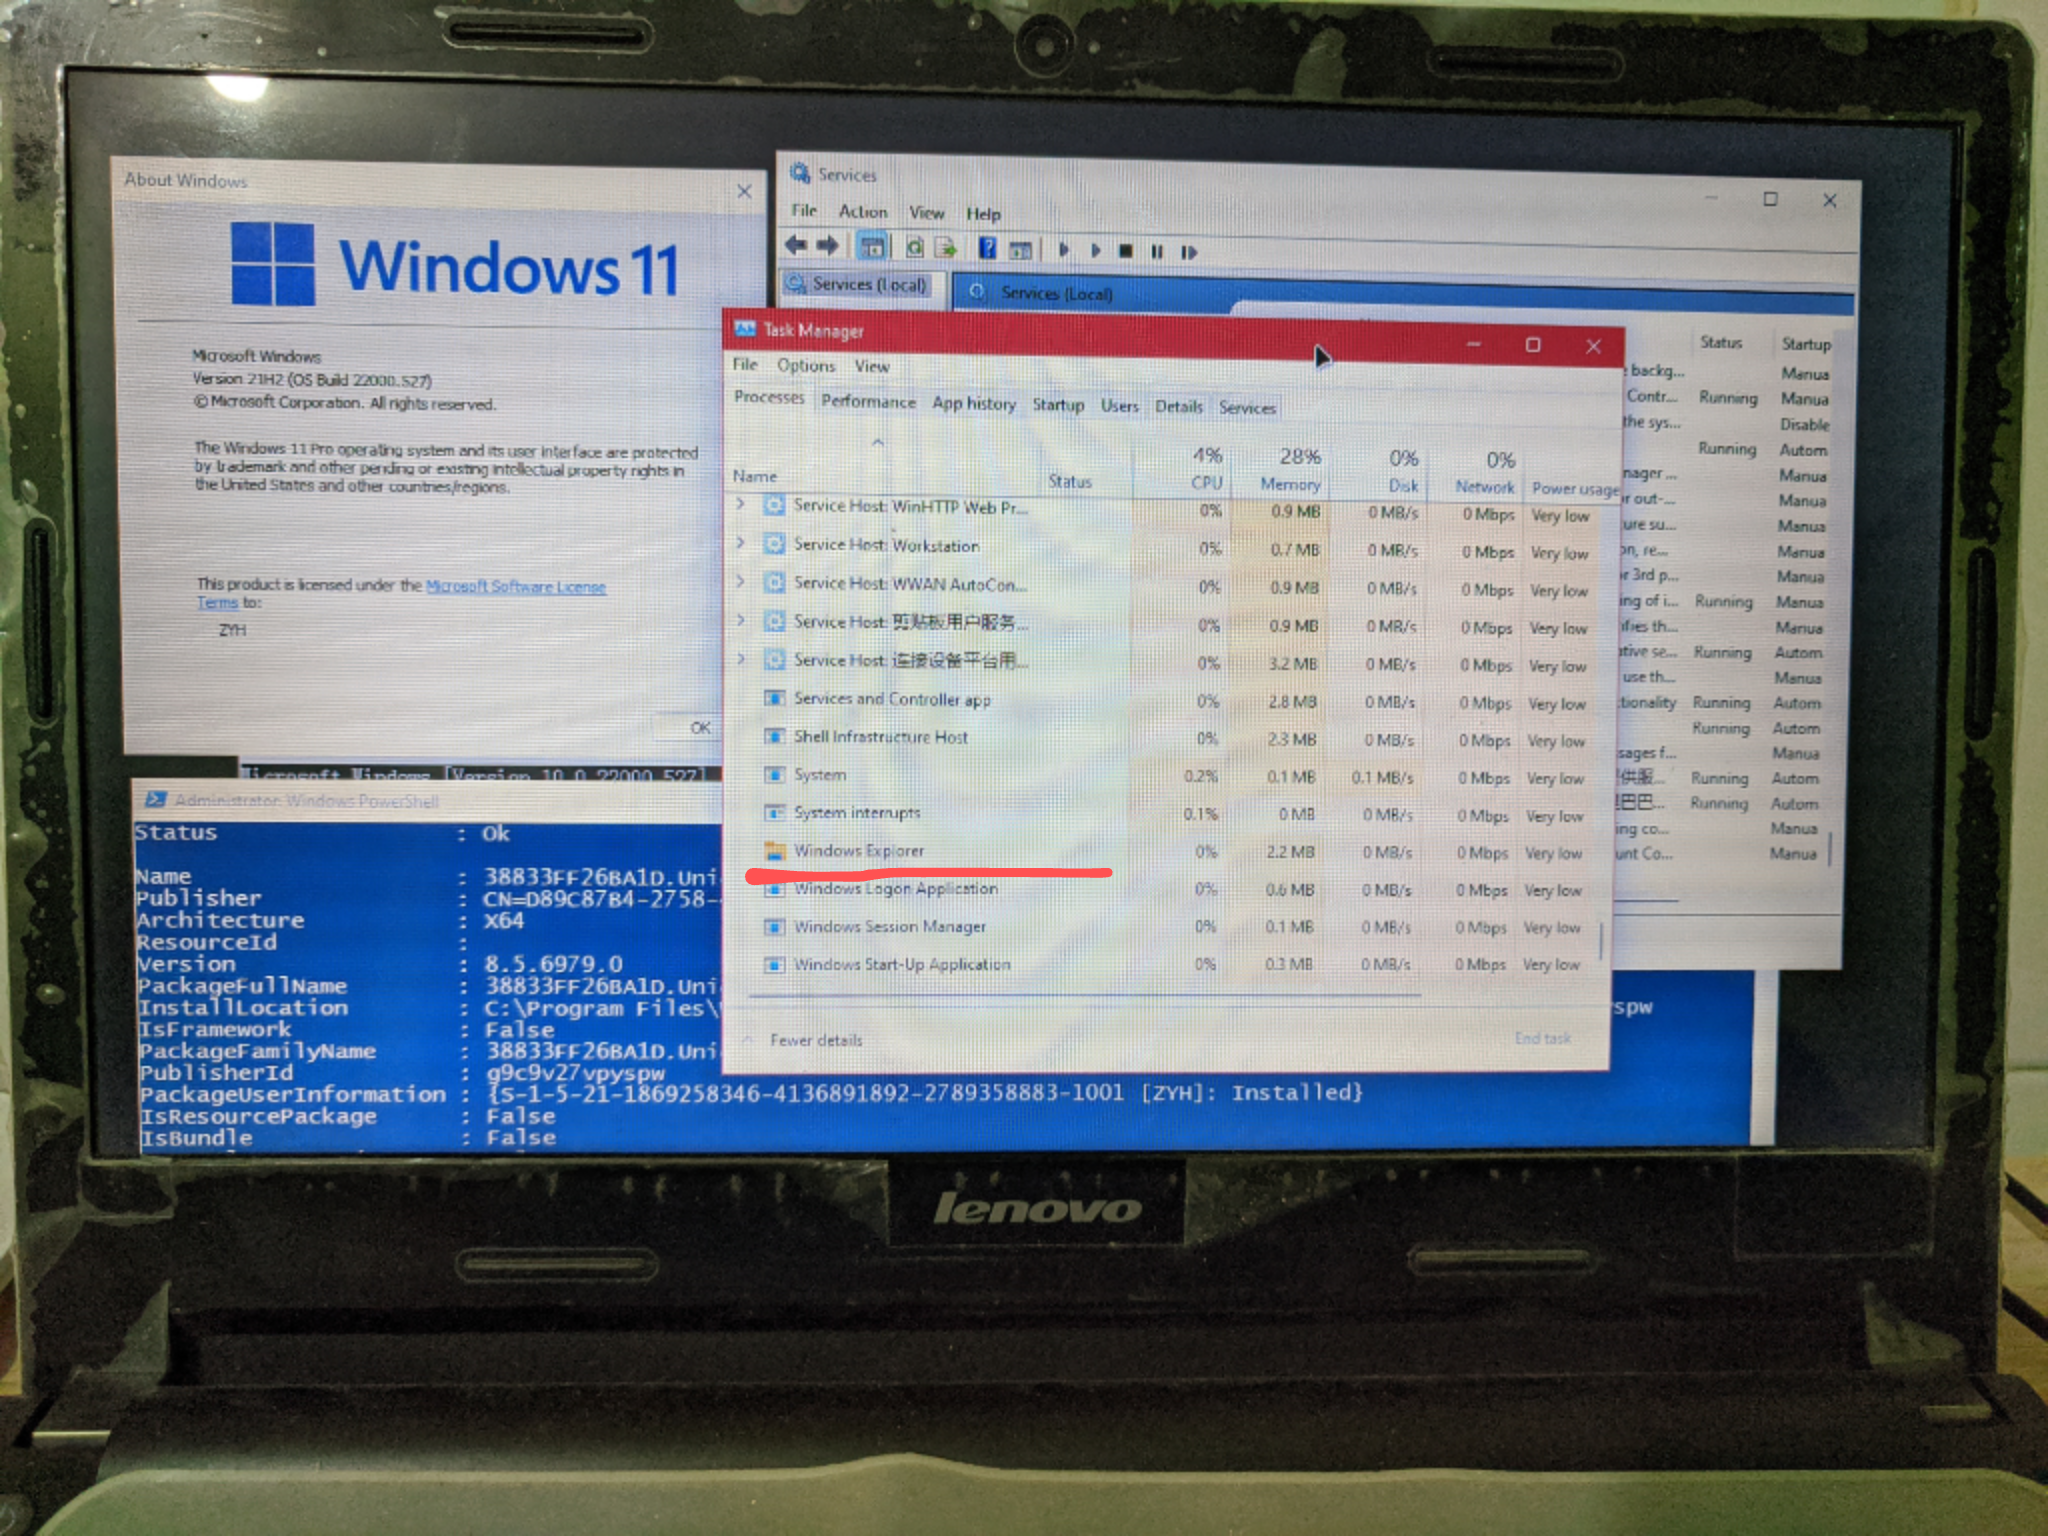This screenshot has height=1536, width=2048.
Task: Click the System process icon
Action: (x=774, y=774)
